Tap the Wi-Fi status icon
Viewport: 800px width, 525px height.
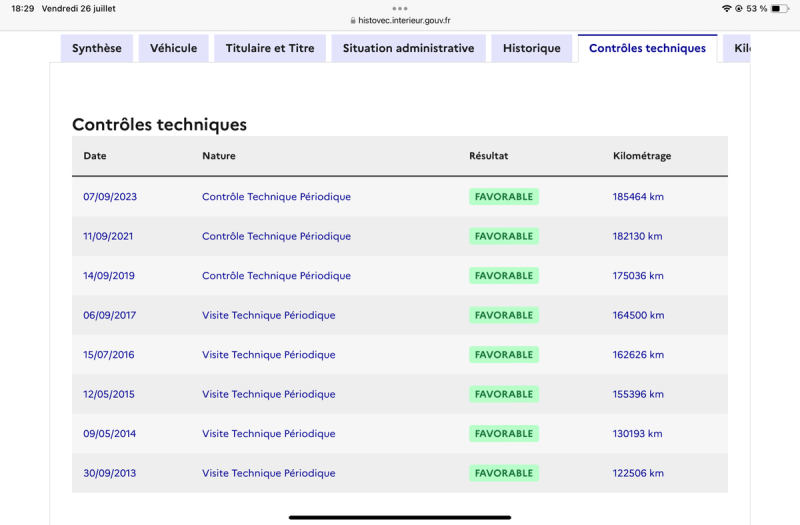726,8
